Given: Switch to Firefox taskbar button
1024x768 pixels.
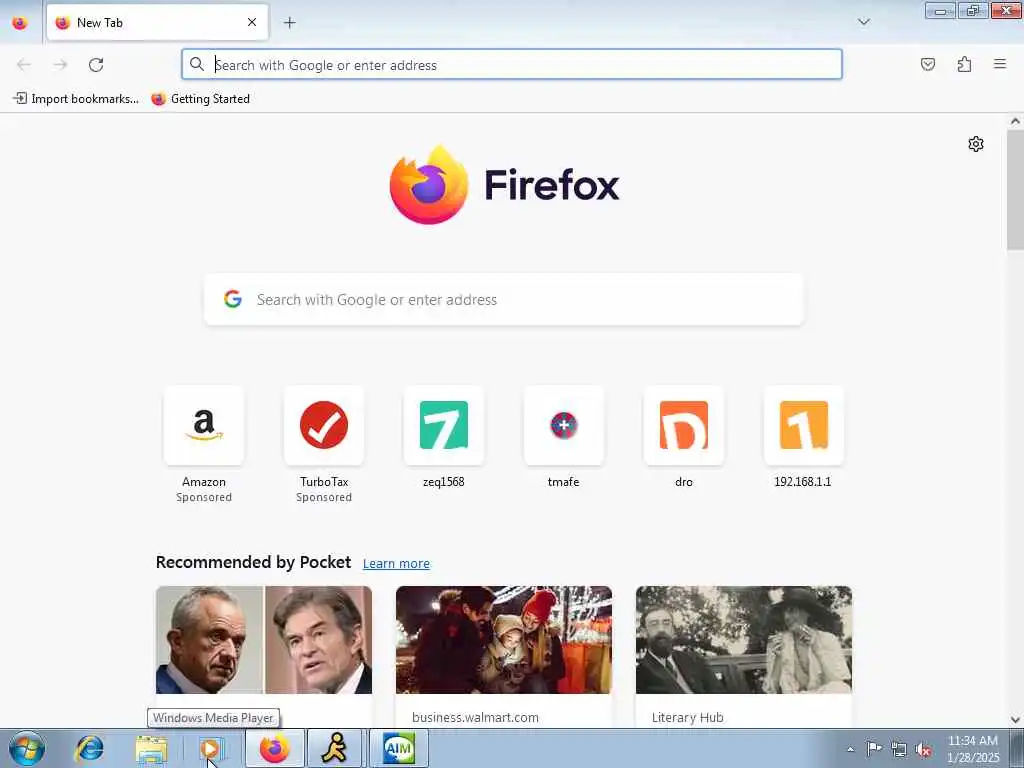Looking at the screenshot, I should tap(274, 748).
